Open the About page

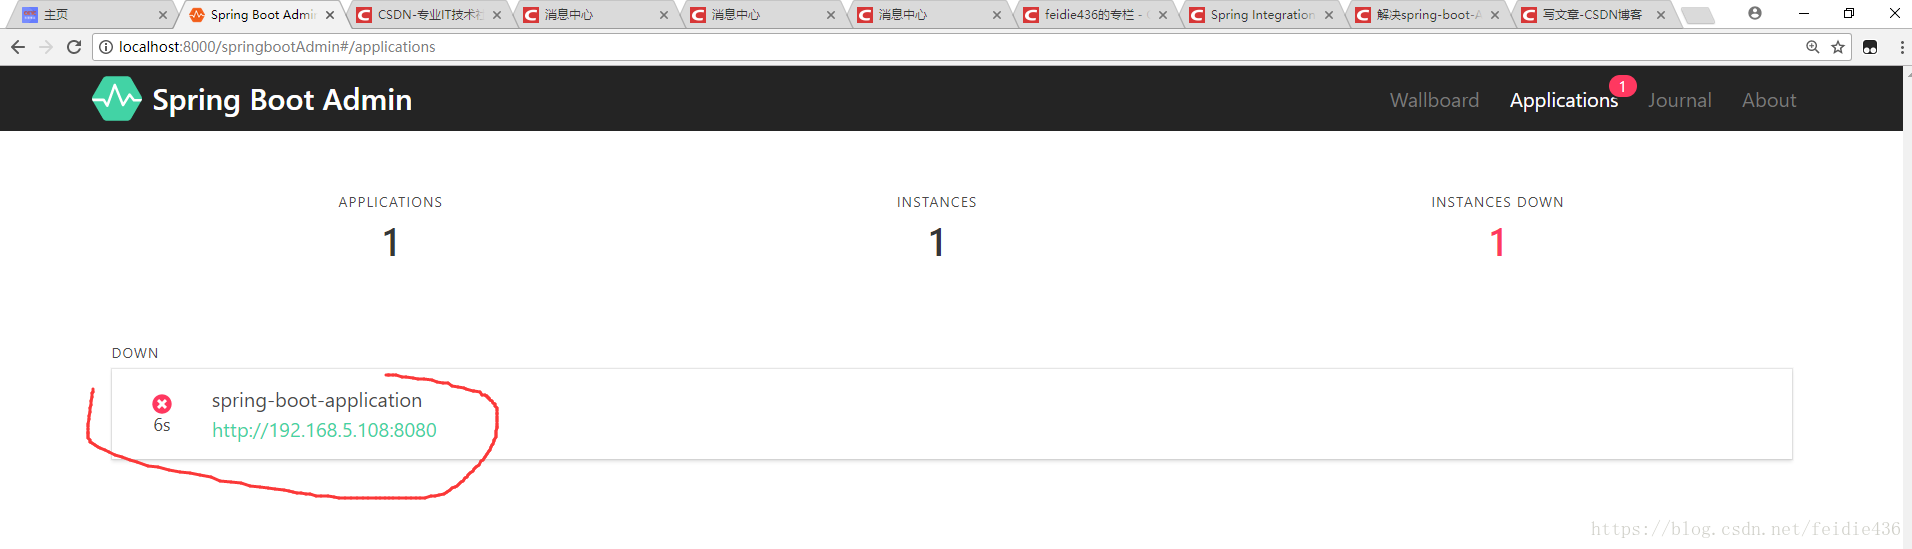pos(1769,100)
